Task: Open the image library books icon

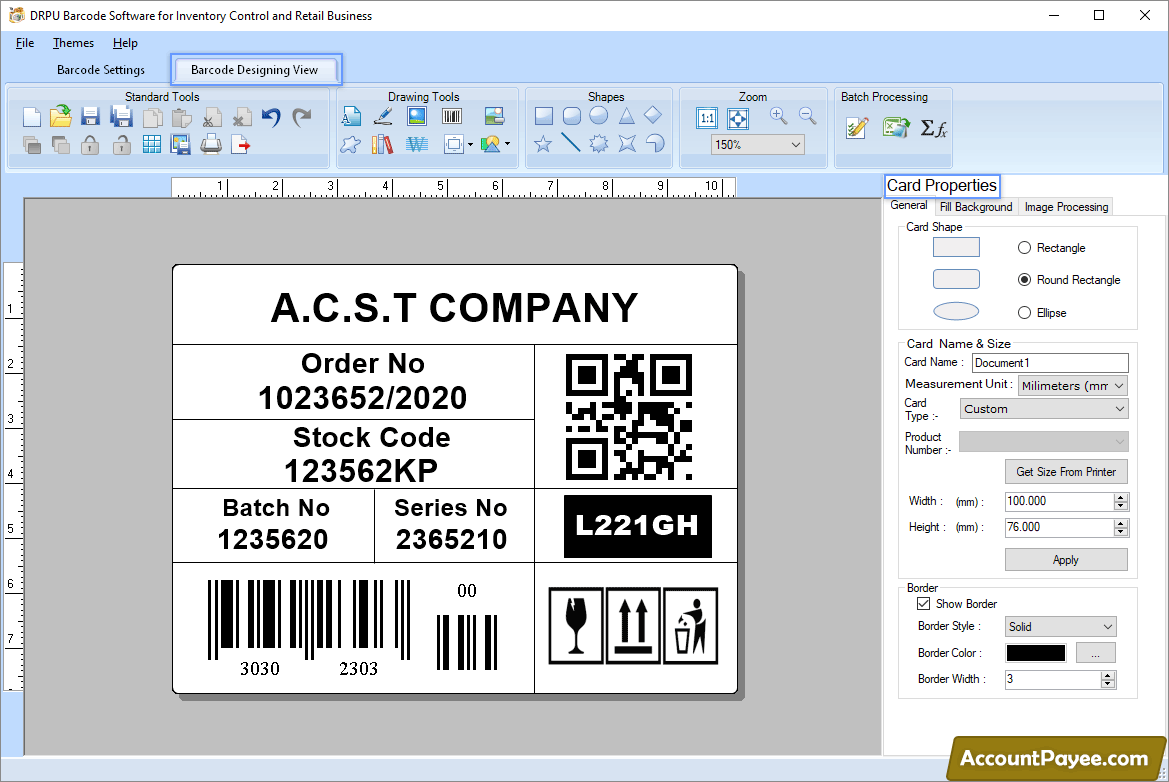Action: [382, 144]
